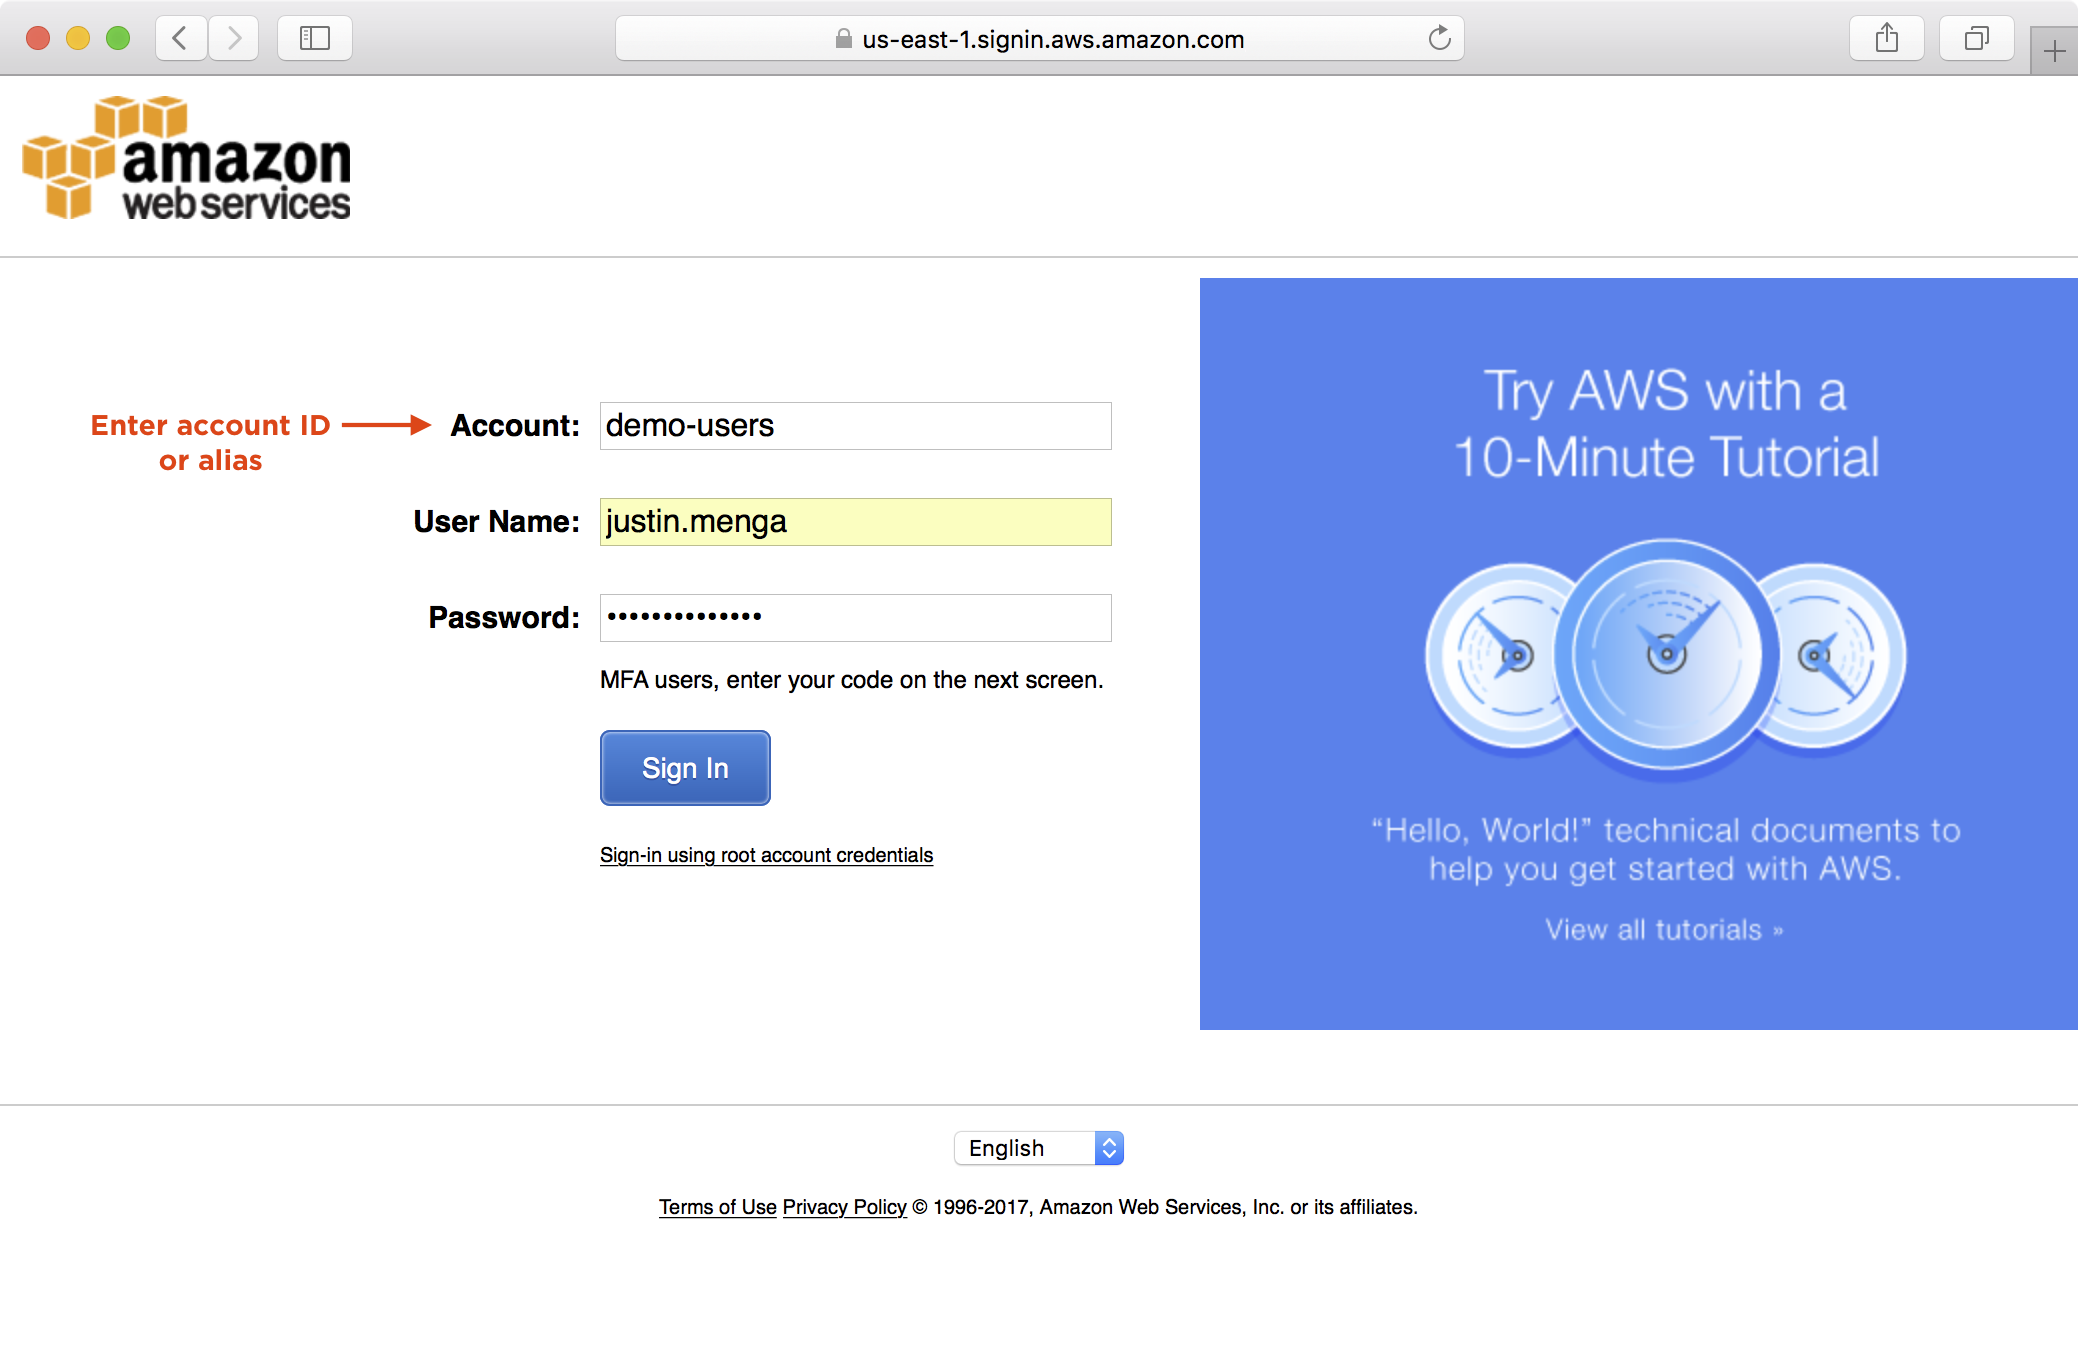Image resolution: width=2078 pixels, height=1370 pixels.
Task: Open the English language dropdown
Action: (x=1039, y=1148)
